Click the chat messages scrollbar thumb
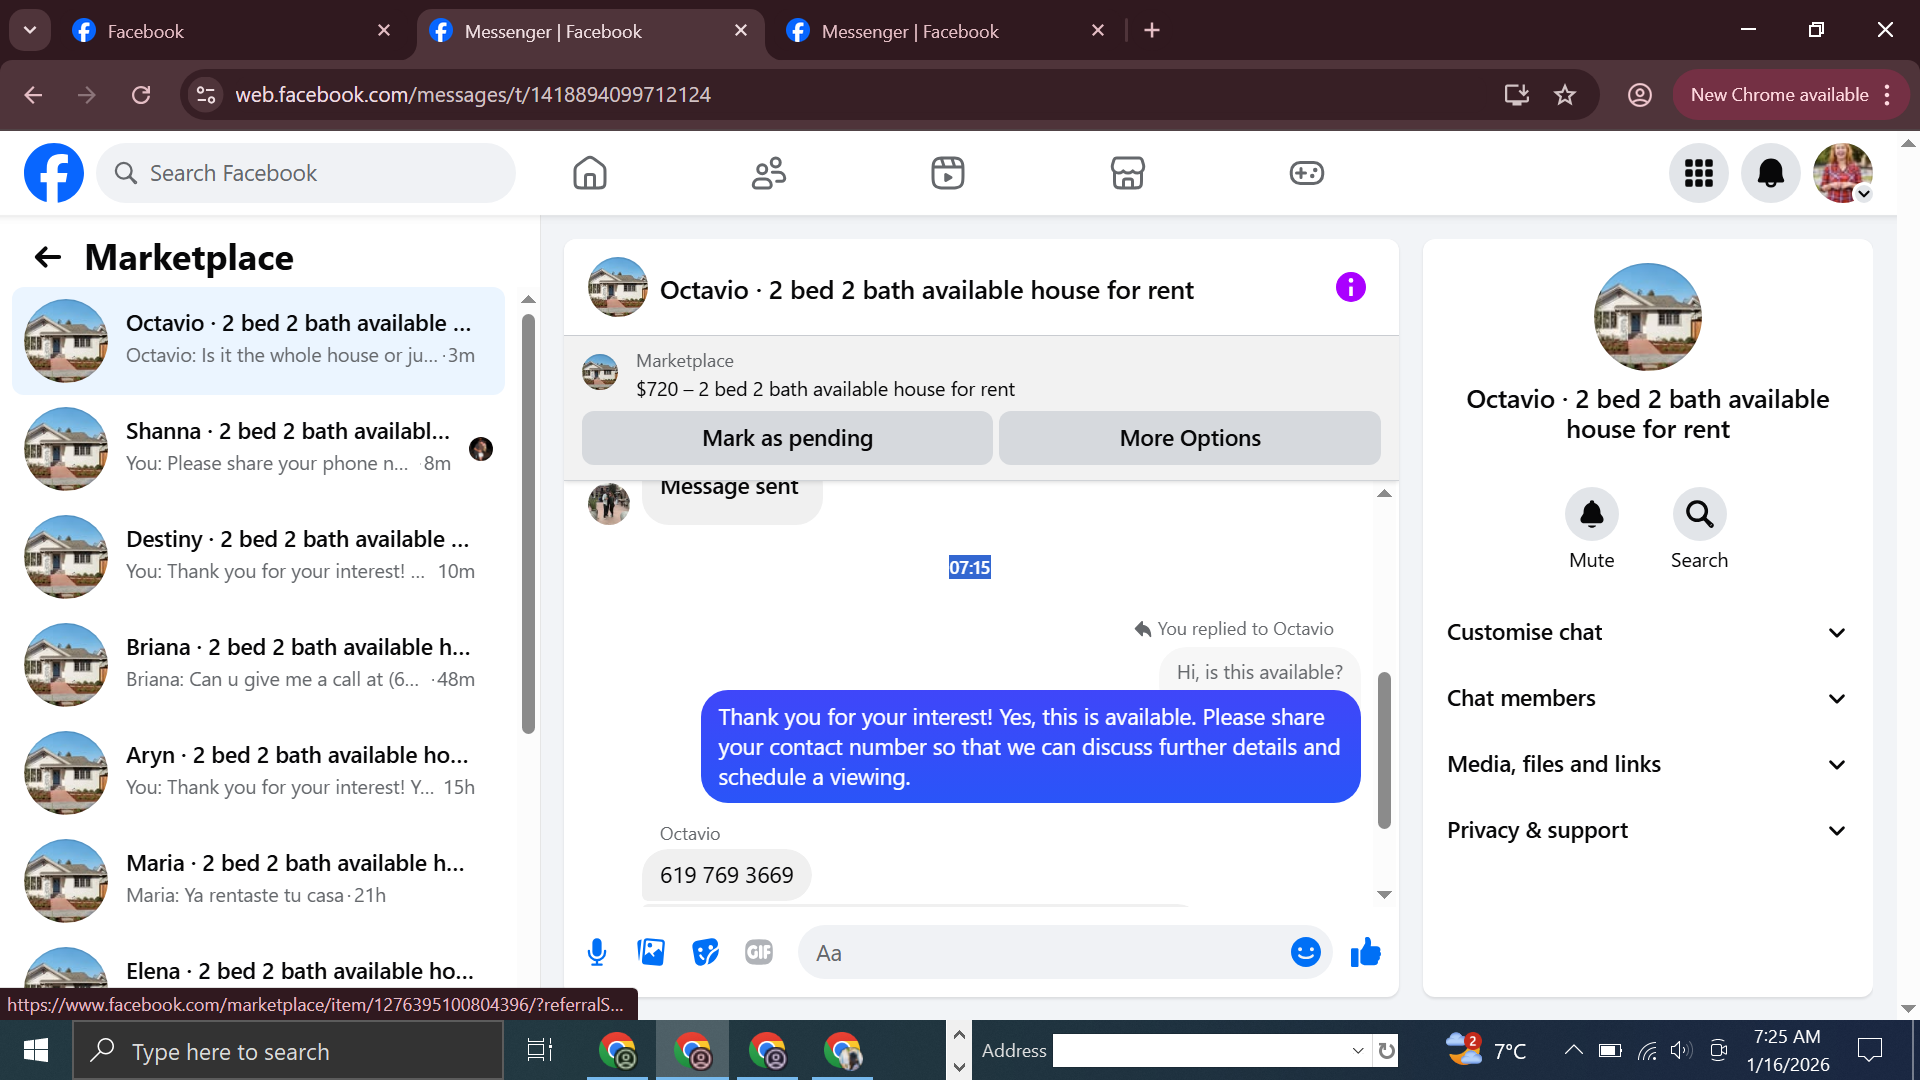 tap(1384, 750)
